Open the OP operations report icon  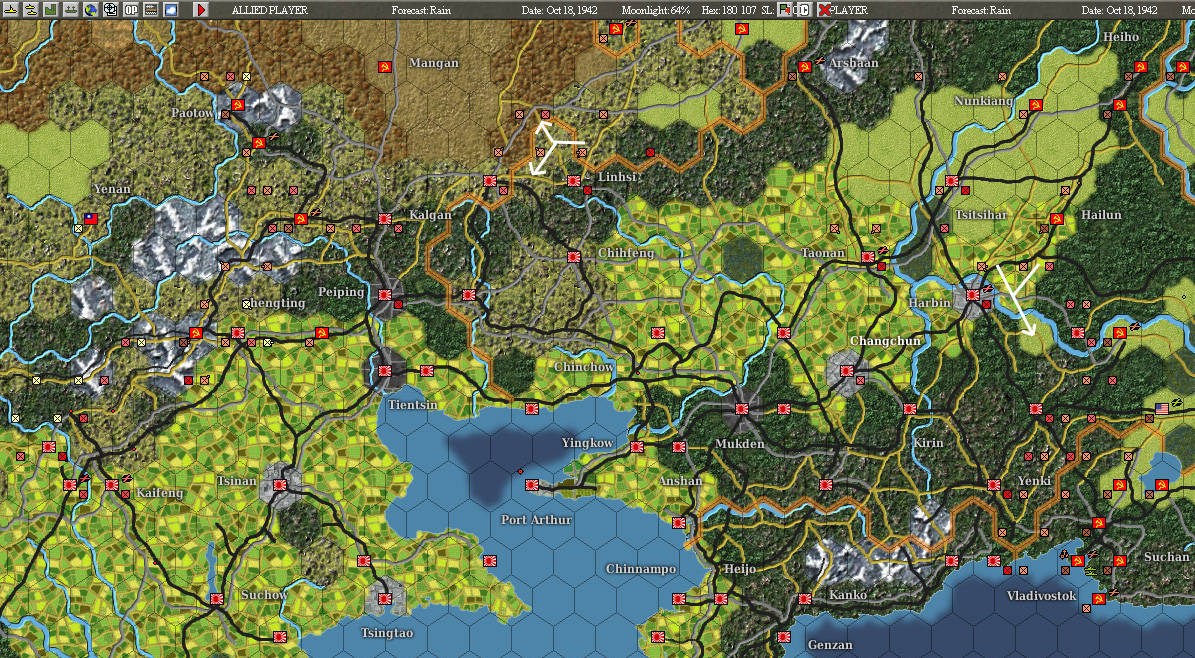pyautogui.click(x=131, y=10)
